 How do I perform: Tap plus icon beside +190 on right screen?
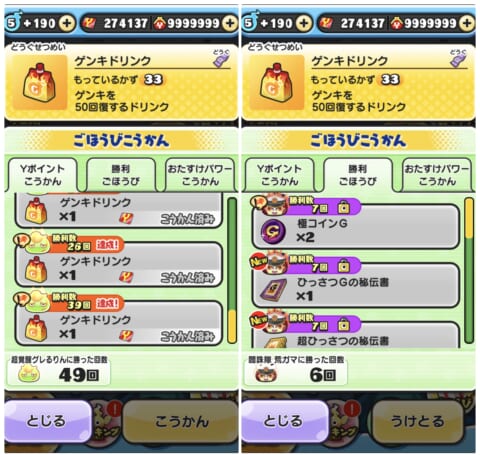pos(304,23)
